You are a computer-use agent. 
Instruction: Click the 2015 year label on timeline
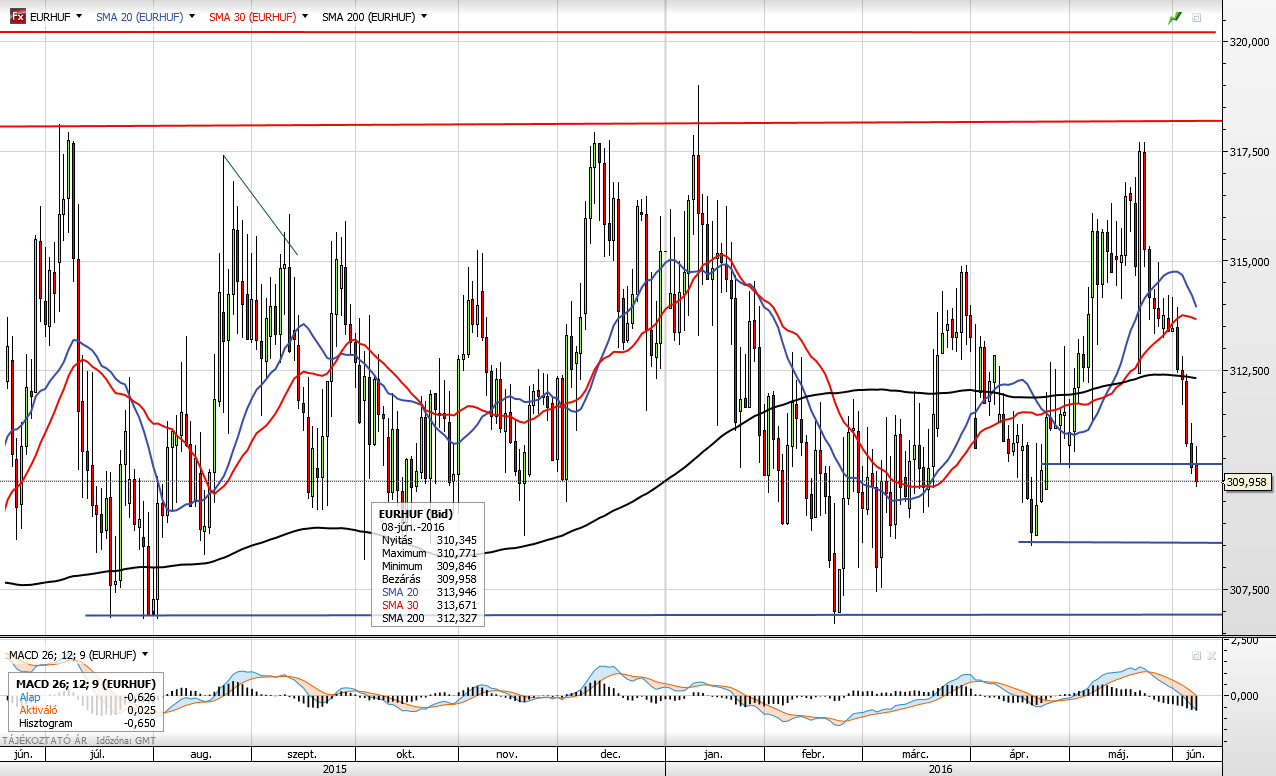point(335,769)
